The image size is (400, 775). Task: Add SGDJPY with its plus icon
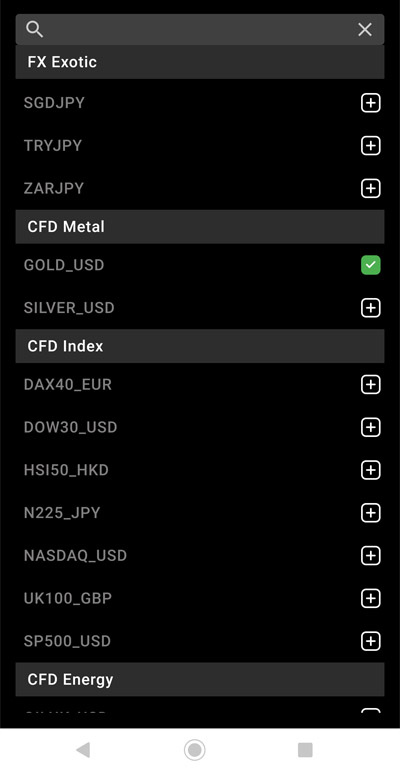point(370,103)
